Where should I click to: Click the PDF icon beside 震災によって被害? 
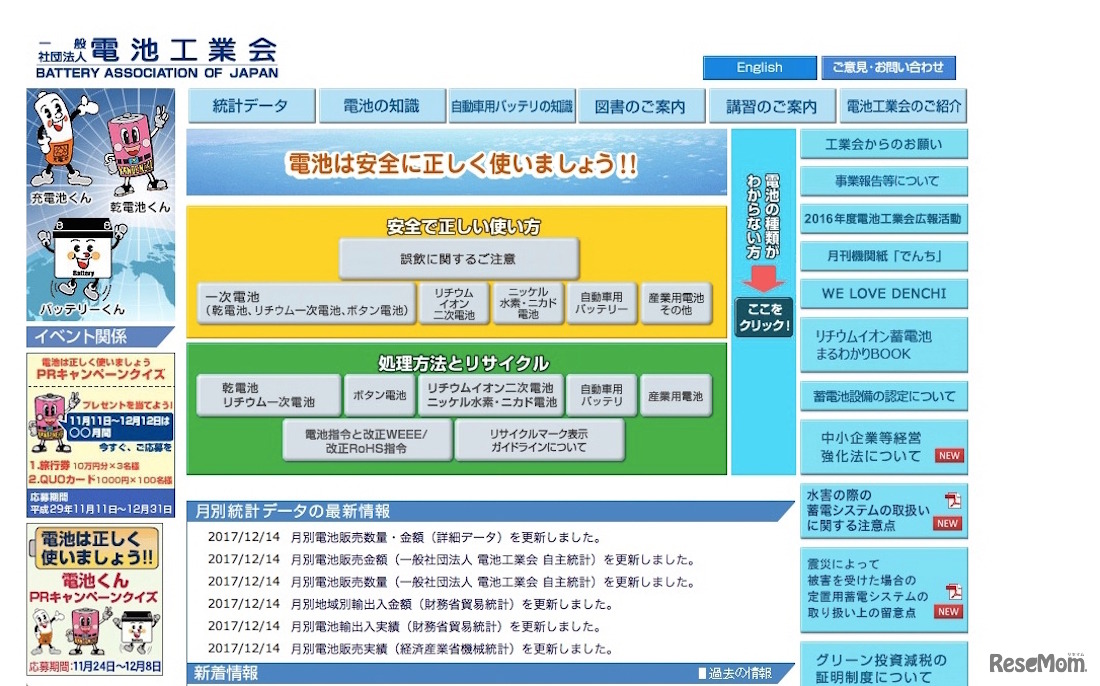coord(953,590)
